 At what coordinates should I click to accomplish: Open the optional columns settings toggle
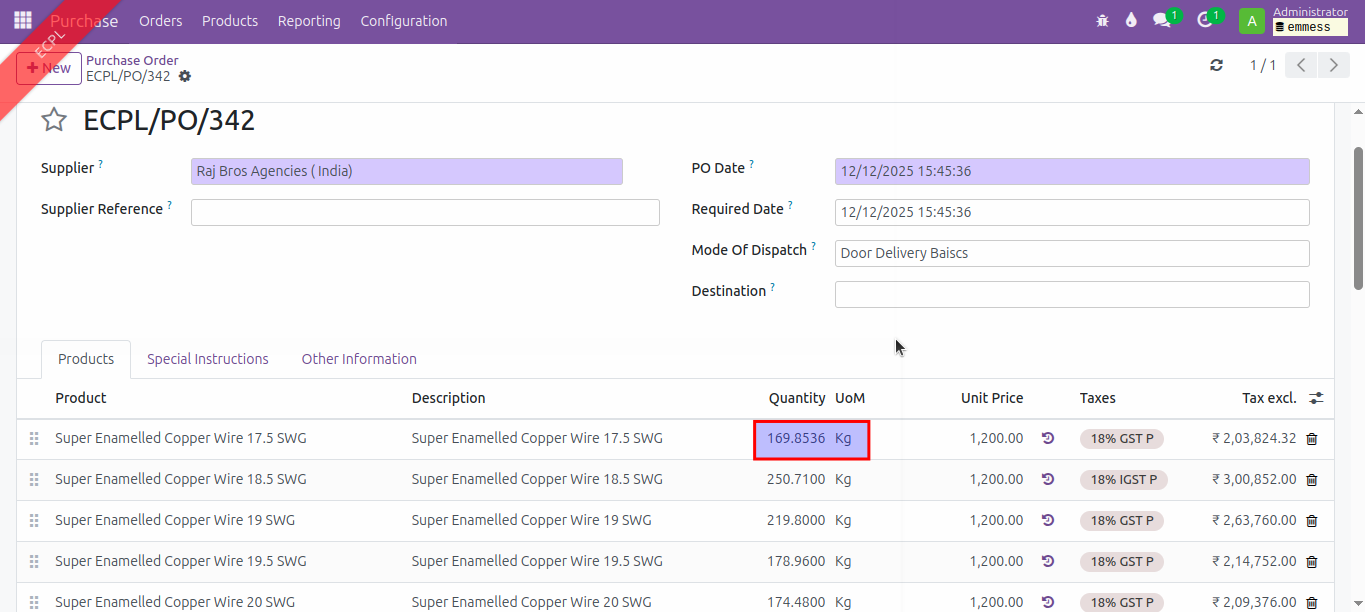[1316, 398]
